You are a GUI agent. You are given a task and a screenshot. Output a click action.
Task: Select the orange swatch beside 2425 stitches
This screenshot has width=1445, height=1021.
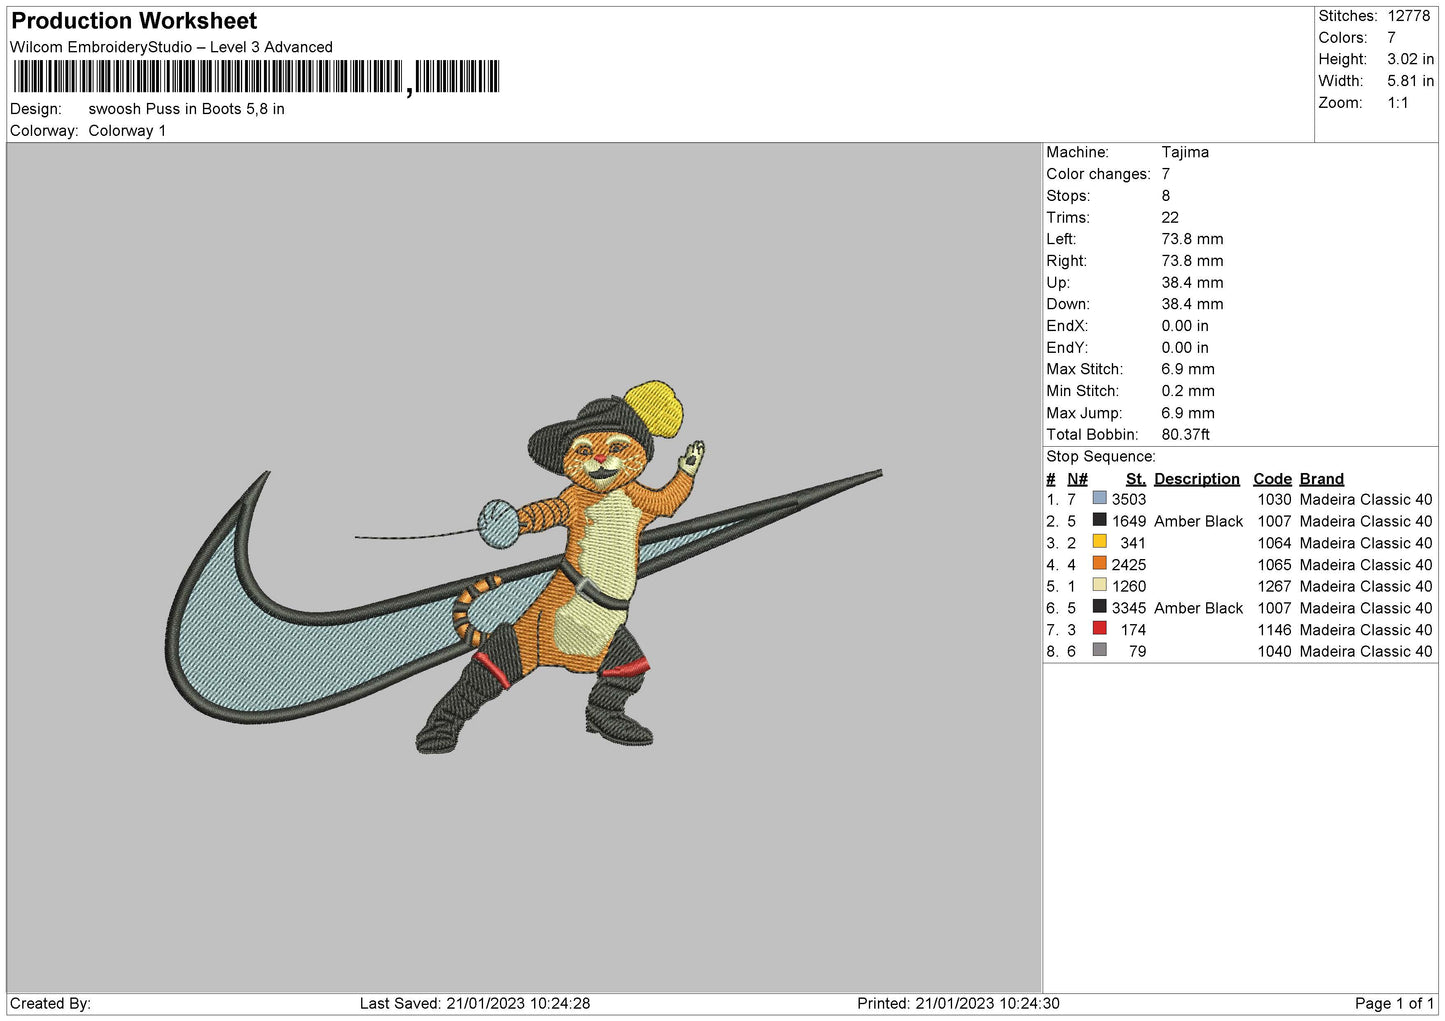(x=1099, y=564)
